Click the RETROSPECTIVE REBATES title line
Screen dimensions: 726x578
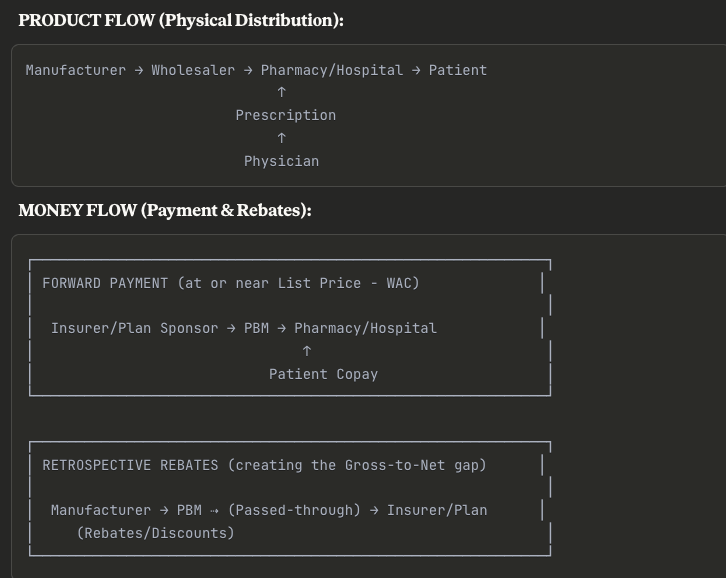tap(264, 465)
